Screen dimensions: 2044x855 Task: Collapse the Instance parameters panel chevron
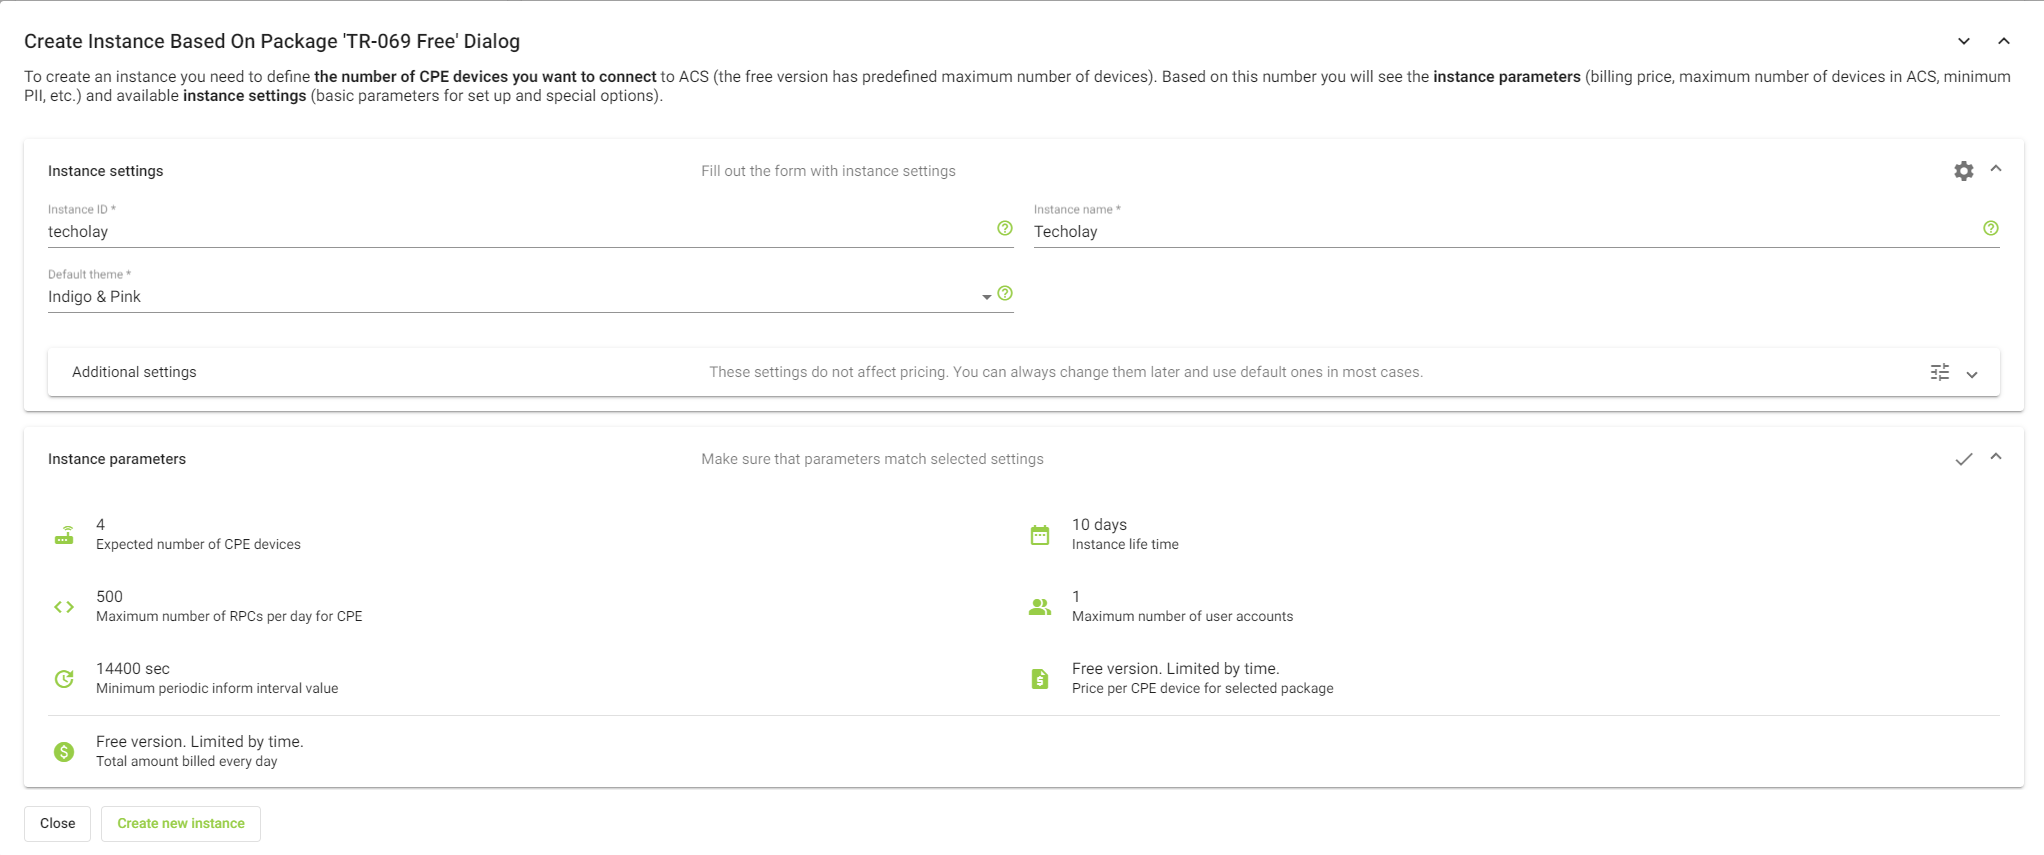click(x=1995, y=457)
